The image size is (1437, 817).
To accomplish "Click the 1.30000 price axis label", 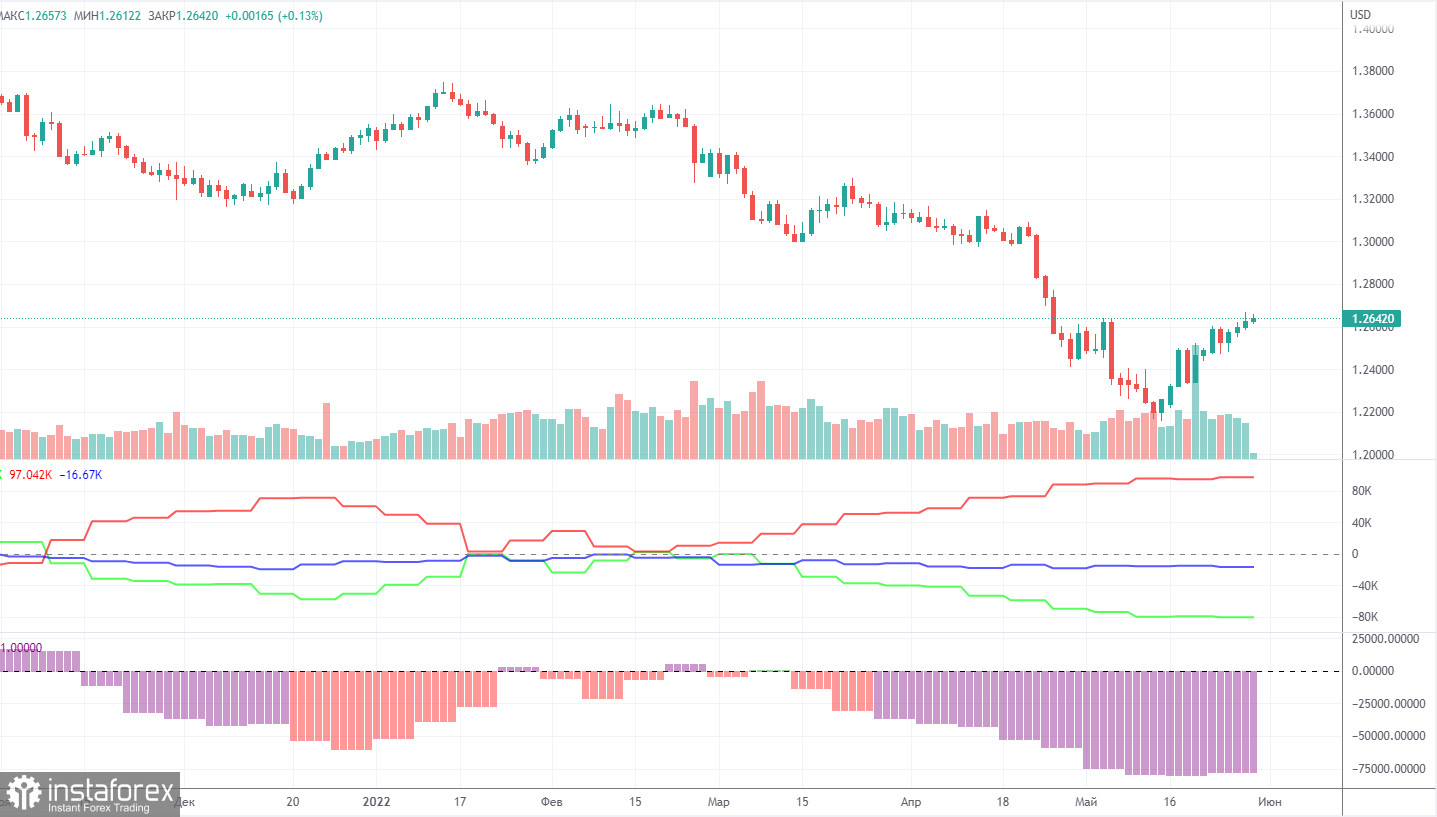I will [x=1372, y=242].
